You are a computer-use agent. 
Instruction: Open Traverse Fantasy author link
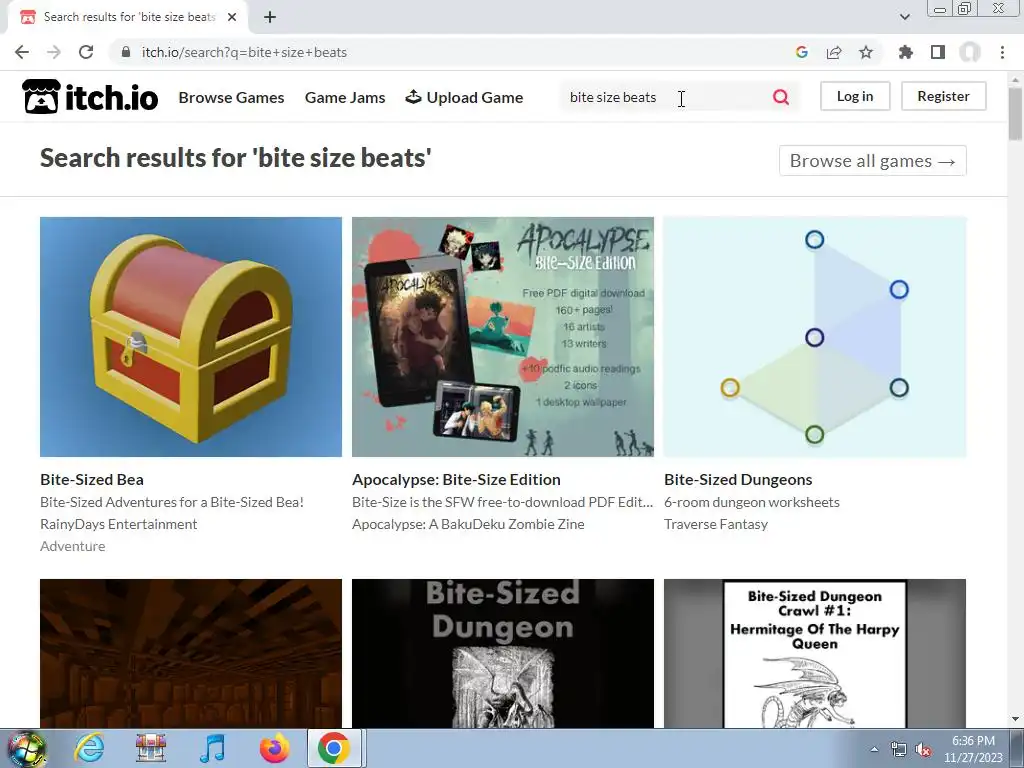pos(716,524)
